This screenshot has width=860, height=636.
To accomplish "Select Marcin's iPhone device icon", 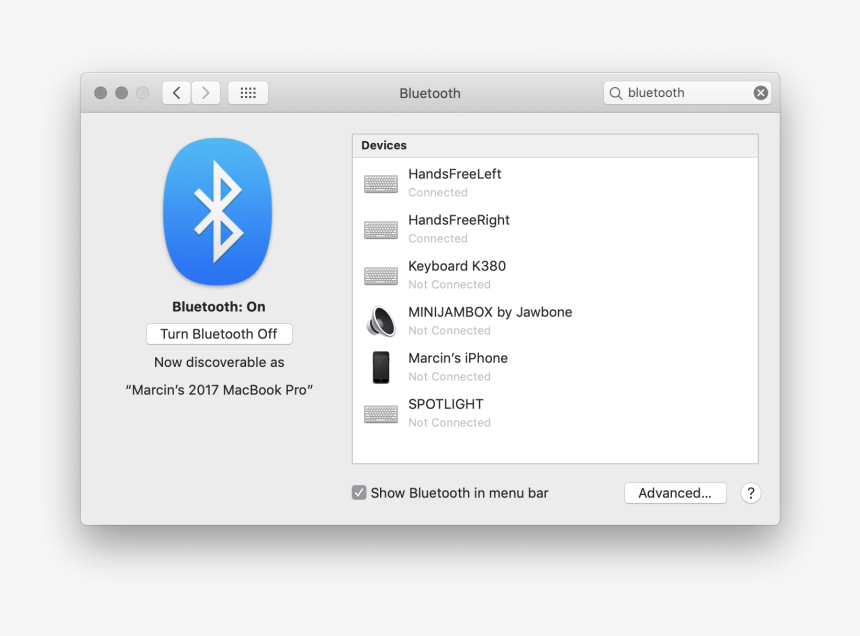I will (x=381, y=367).
